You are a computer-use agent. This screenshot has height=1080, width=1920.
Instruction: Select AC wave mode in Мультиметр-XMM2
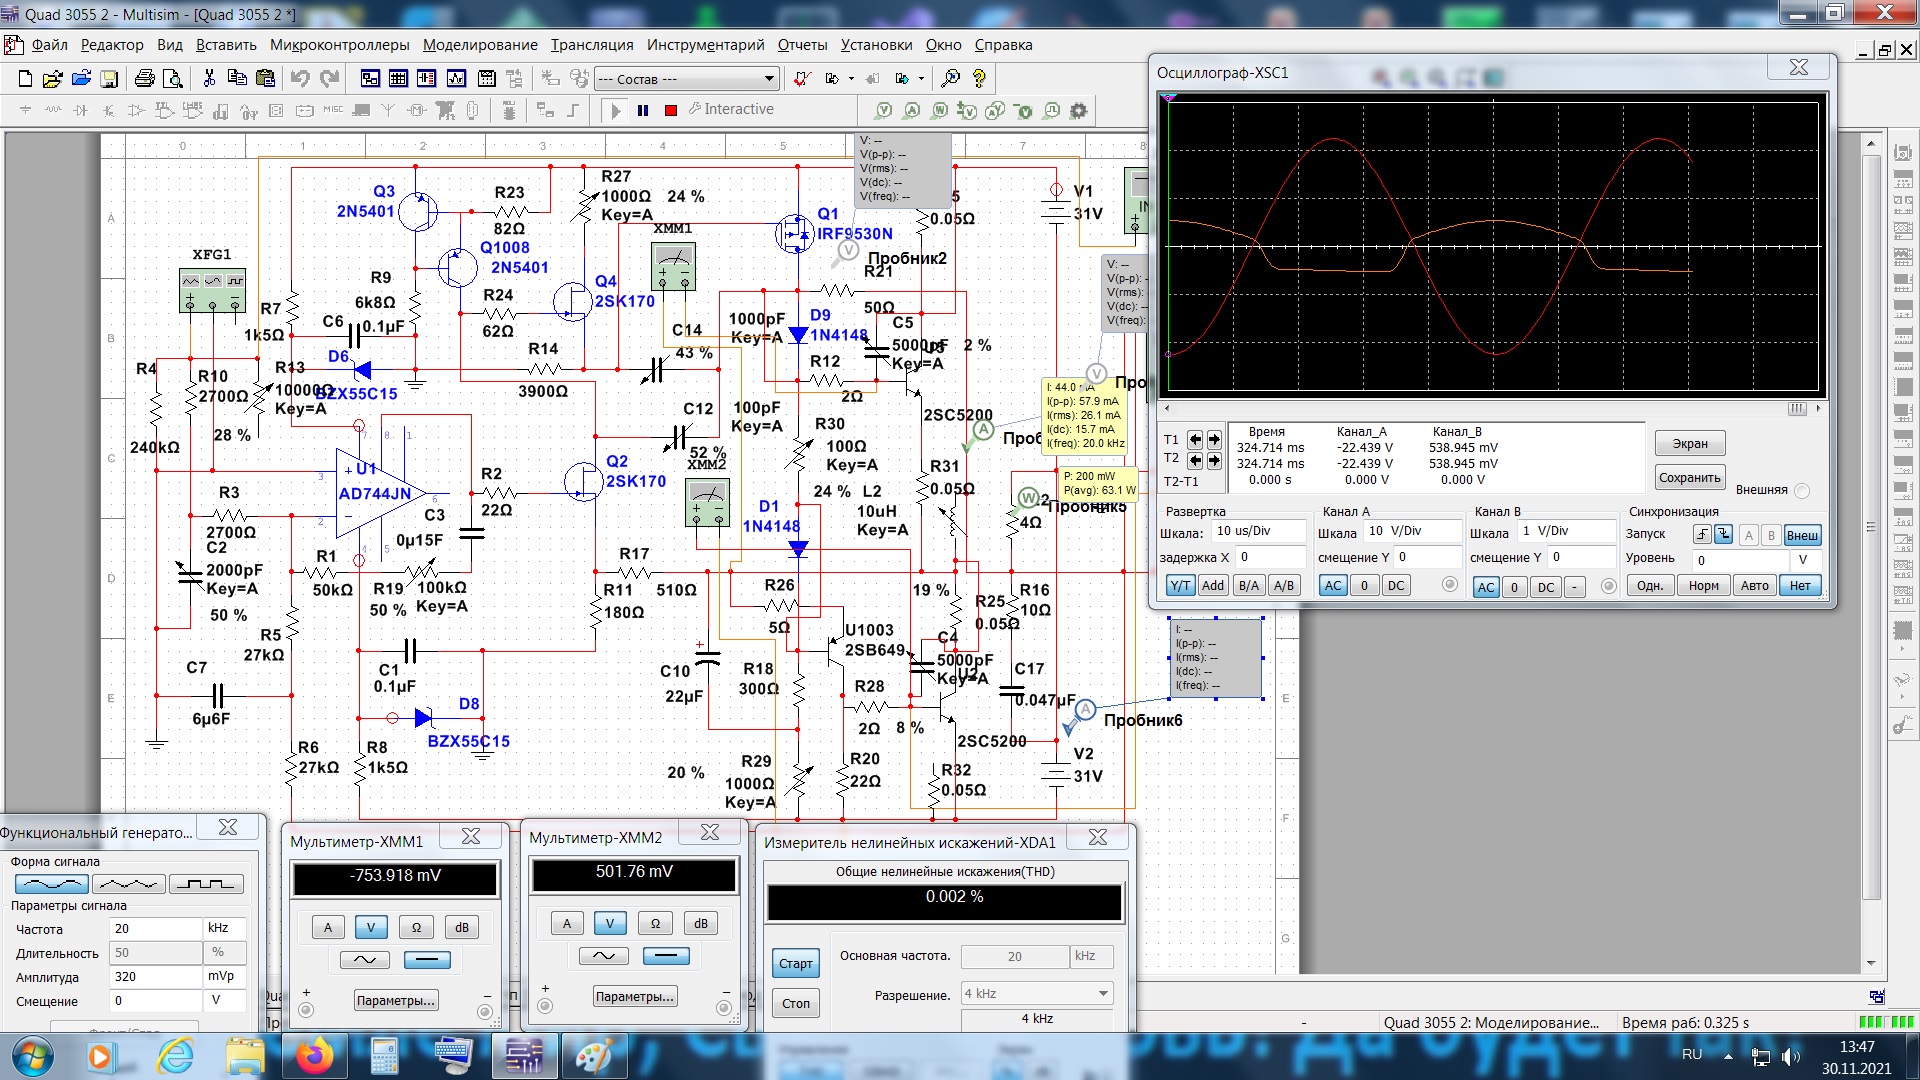coord(604,956)
